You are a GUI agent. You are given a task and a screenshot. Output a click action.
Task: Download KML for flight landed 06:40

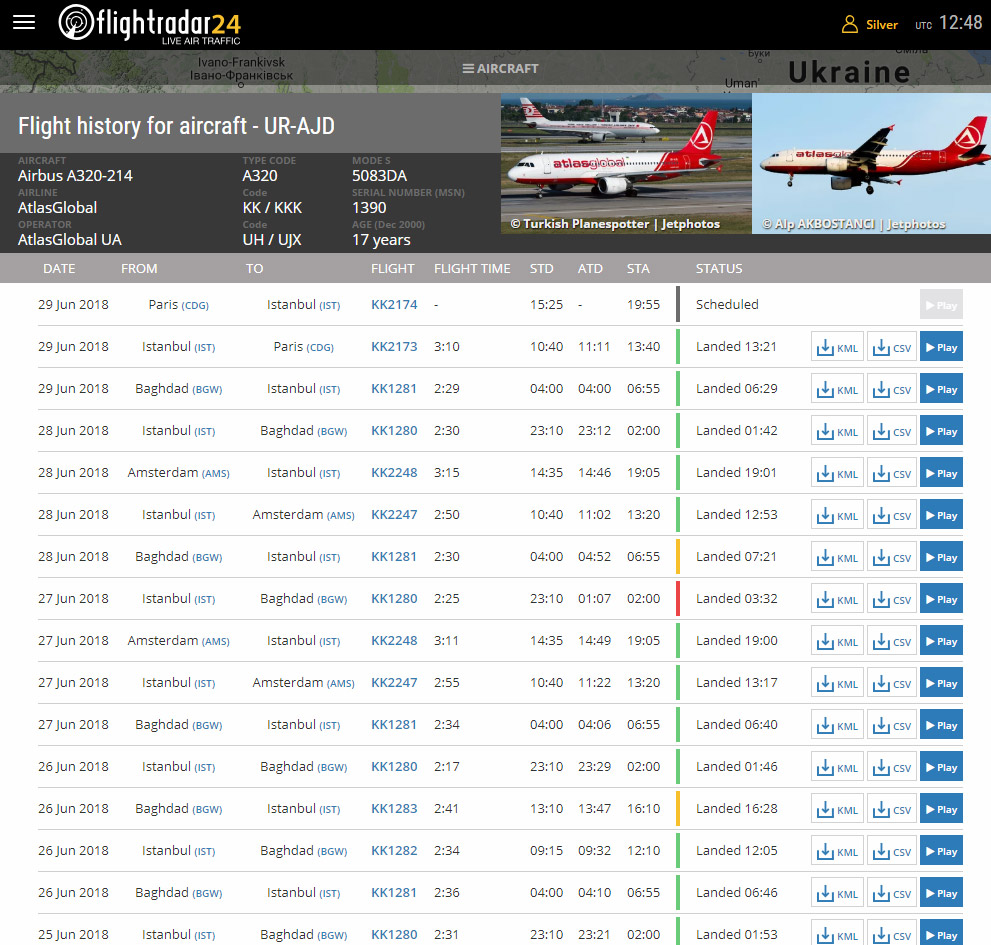tap(837, 725)
